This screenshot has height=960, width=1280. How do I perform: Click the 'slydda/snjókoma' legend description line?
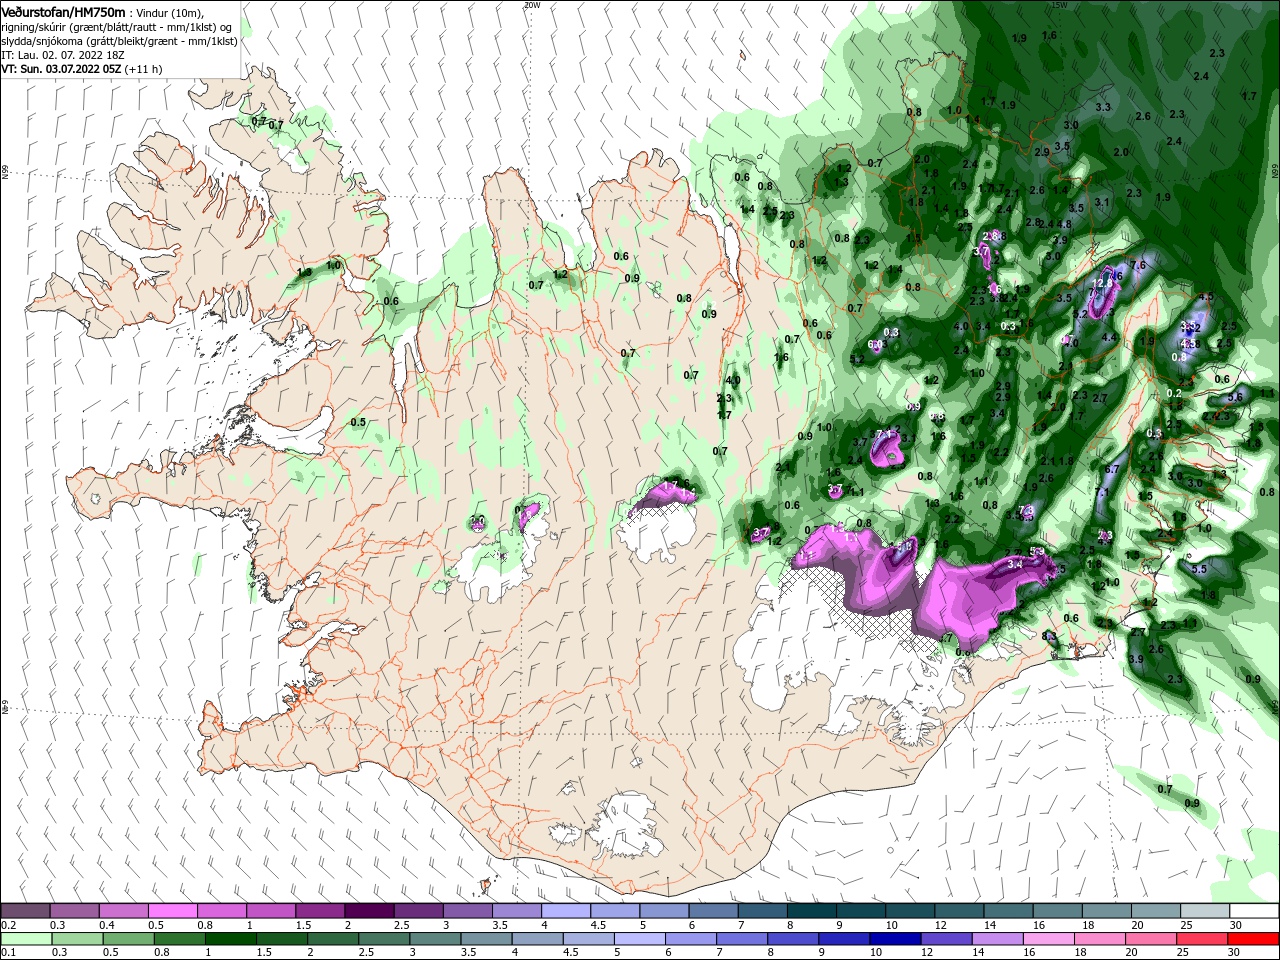pos(119,41)
